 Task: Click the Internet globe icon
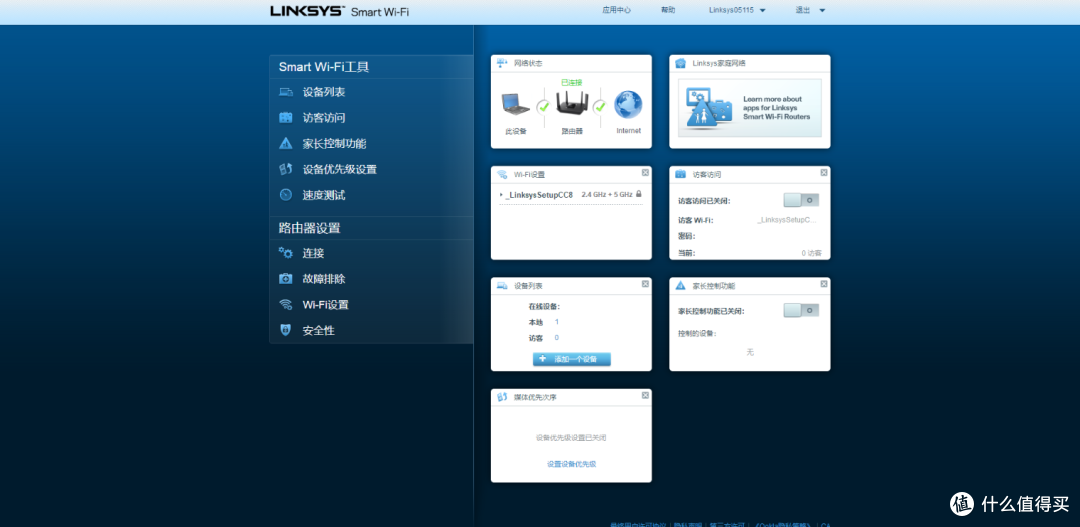pyautogui.click(x=628, y=104)
